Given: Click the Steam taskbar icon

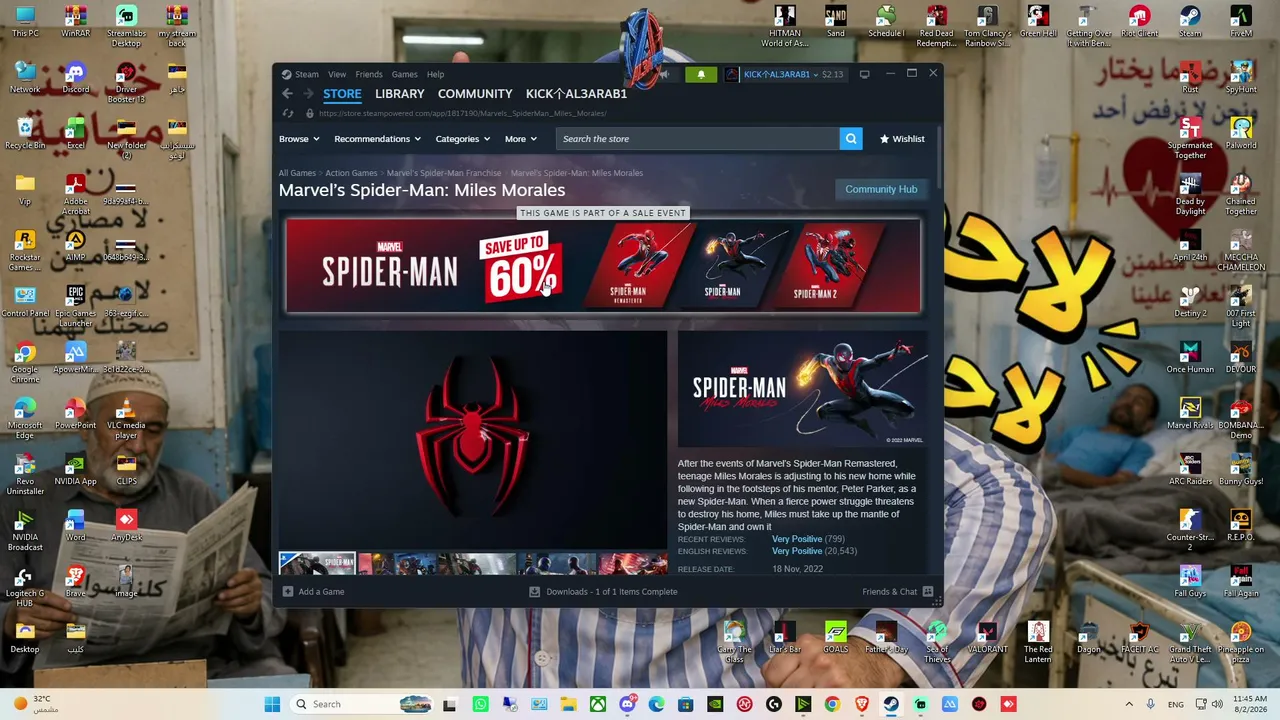Looking at the screenshot, I should click(891, 704).
